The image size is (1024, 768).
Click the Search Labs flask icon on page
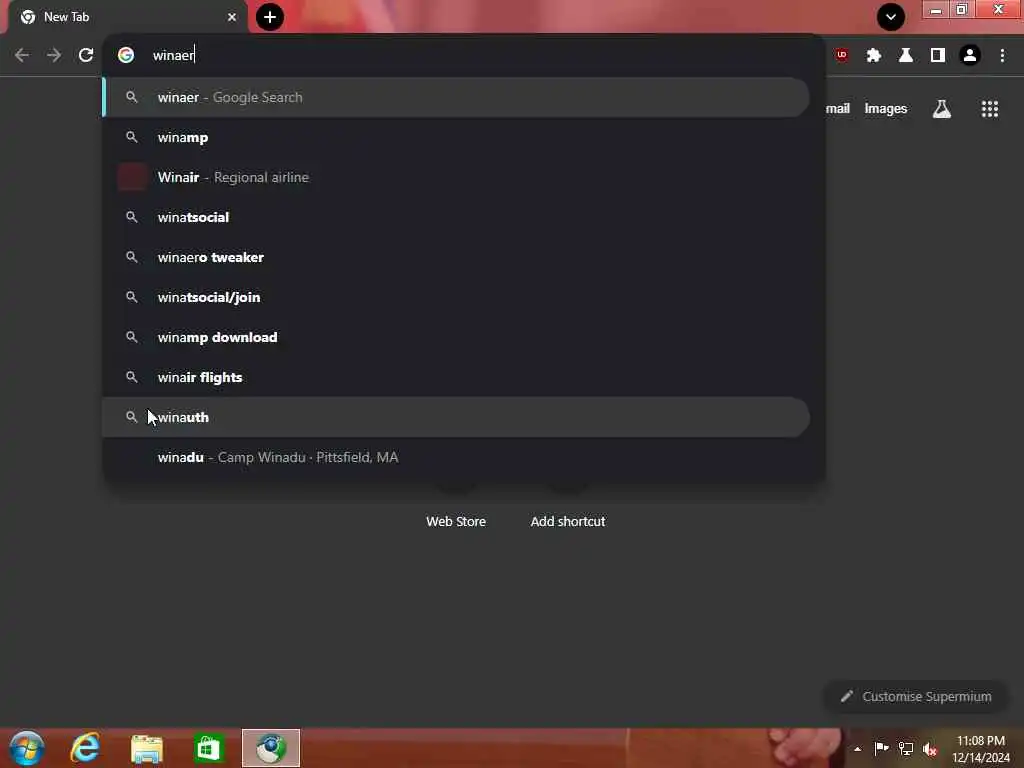tap(942, 109)
